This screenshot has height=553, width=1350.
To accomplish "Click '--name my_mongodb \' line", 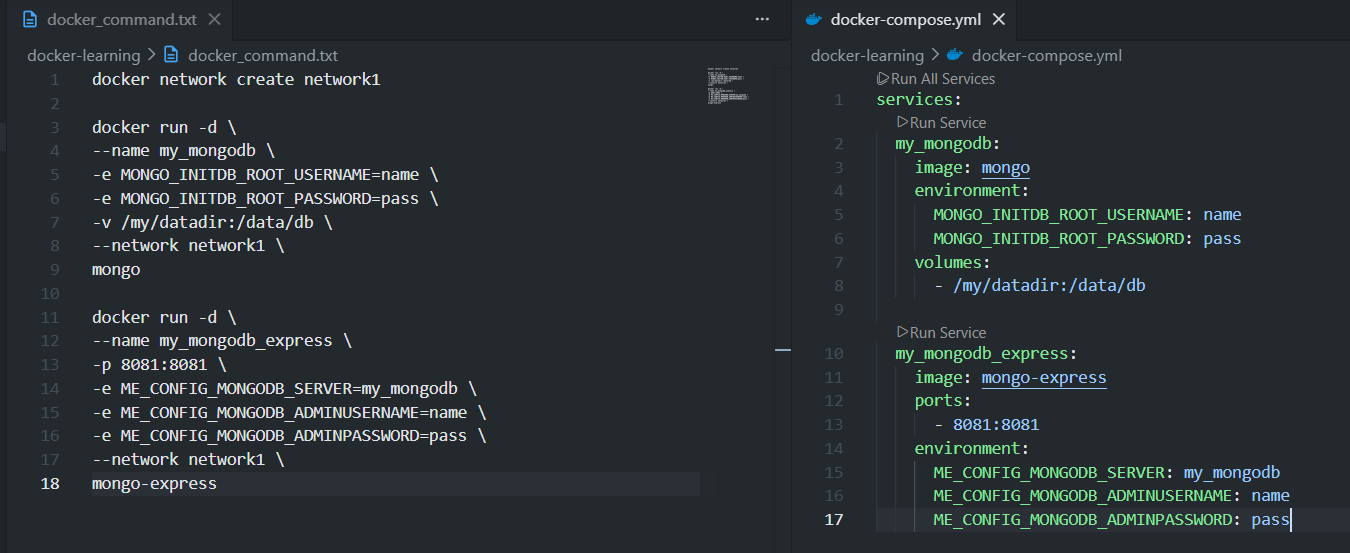I will (183, 150).
